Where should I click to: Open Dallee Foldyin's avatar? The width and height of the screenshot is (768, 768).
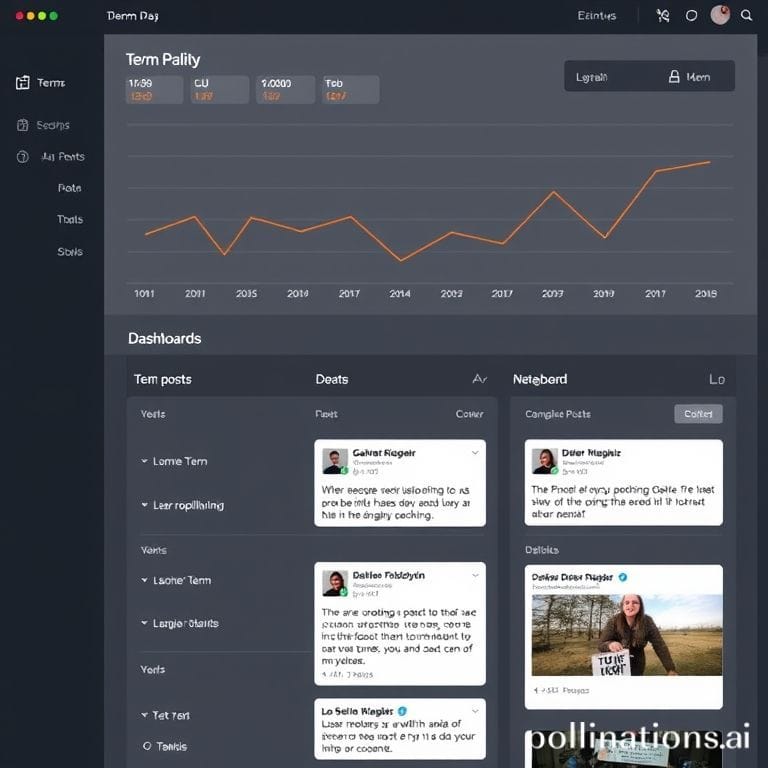pos(335,583)
